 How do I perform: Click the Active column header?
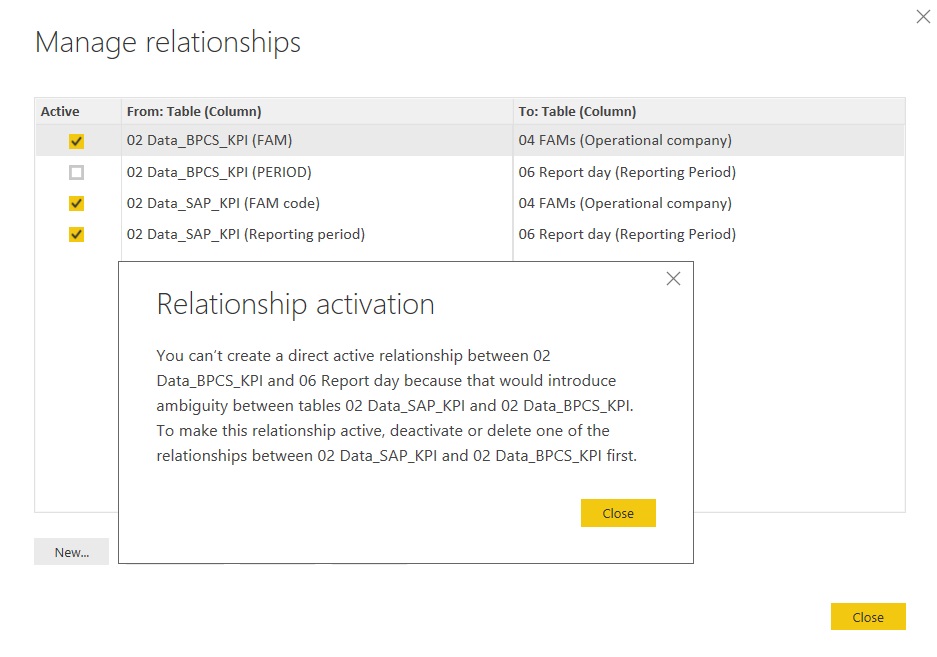click(x=60, y=111)
